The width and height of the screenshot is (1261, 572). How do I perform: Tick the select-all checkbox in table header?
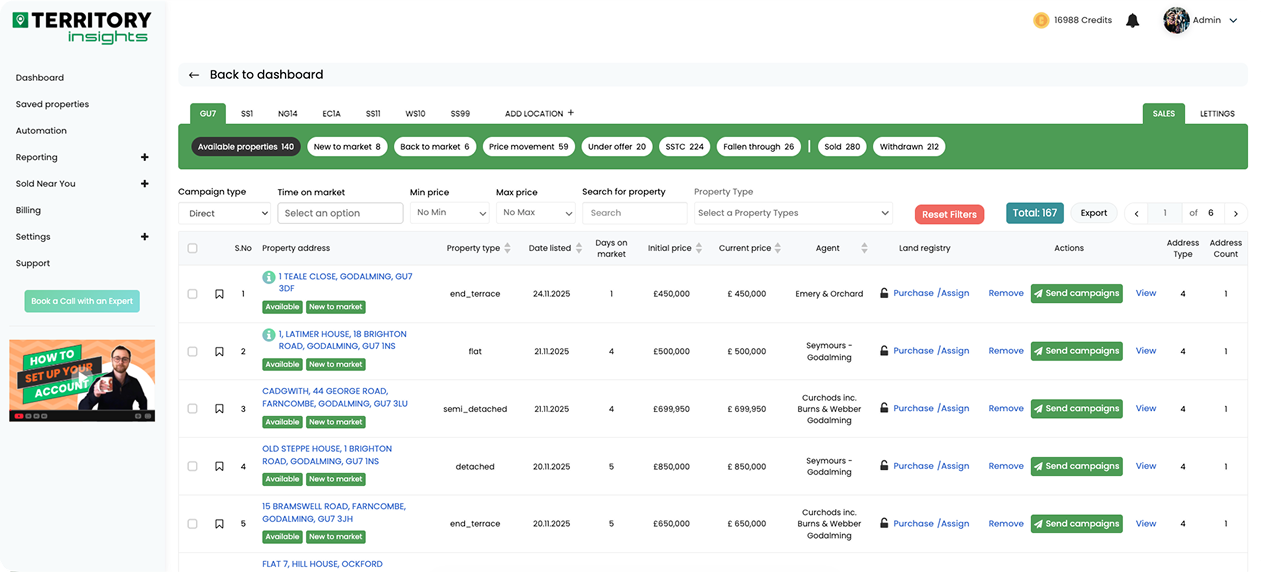tap(193, 248)
